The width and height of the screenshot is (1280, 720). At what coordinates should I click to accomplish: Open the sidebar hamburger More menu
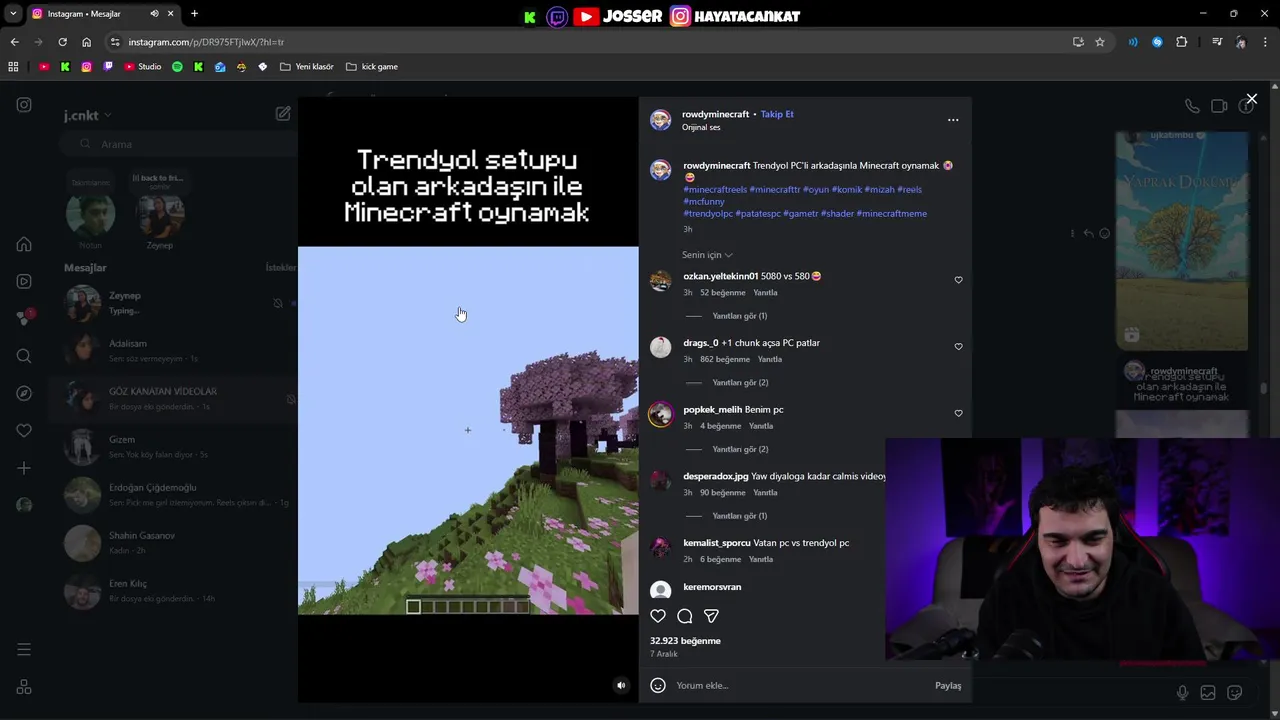tap(24, 650)
